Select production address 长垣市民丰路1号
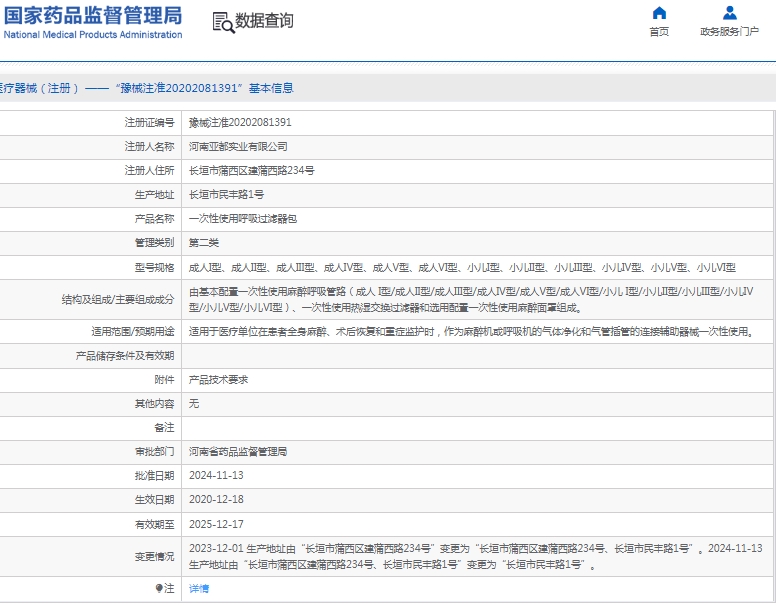The width and height of the screenshot is (776, 606). 226,195
